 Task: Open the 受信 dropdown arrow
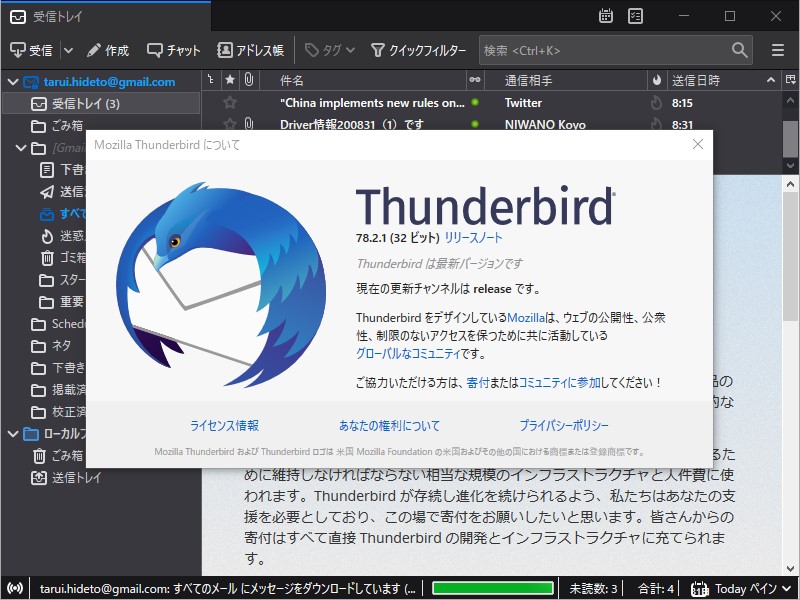click(66, 49)
